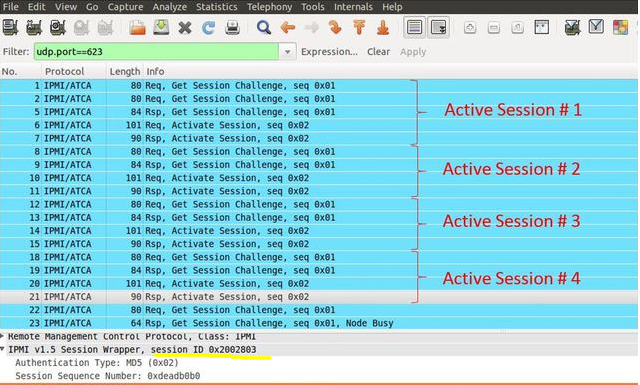Zoom out on packet text icon
Screen dimensions: 640x385
coord(493,28)
